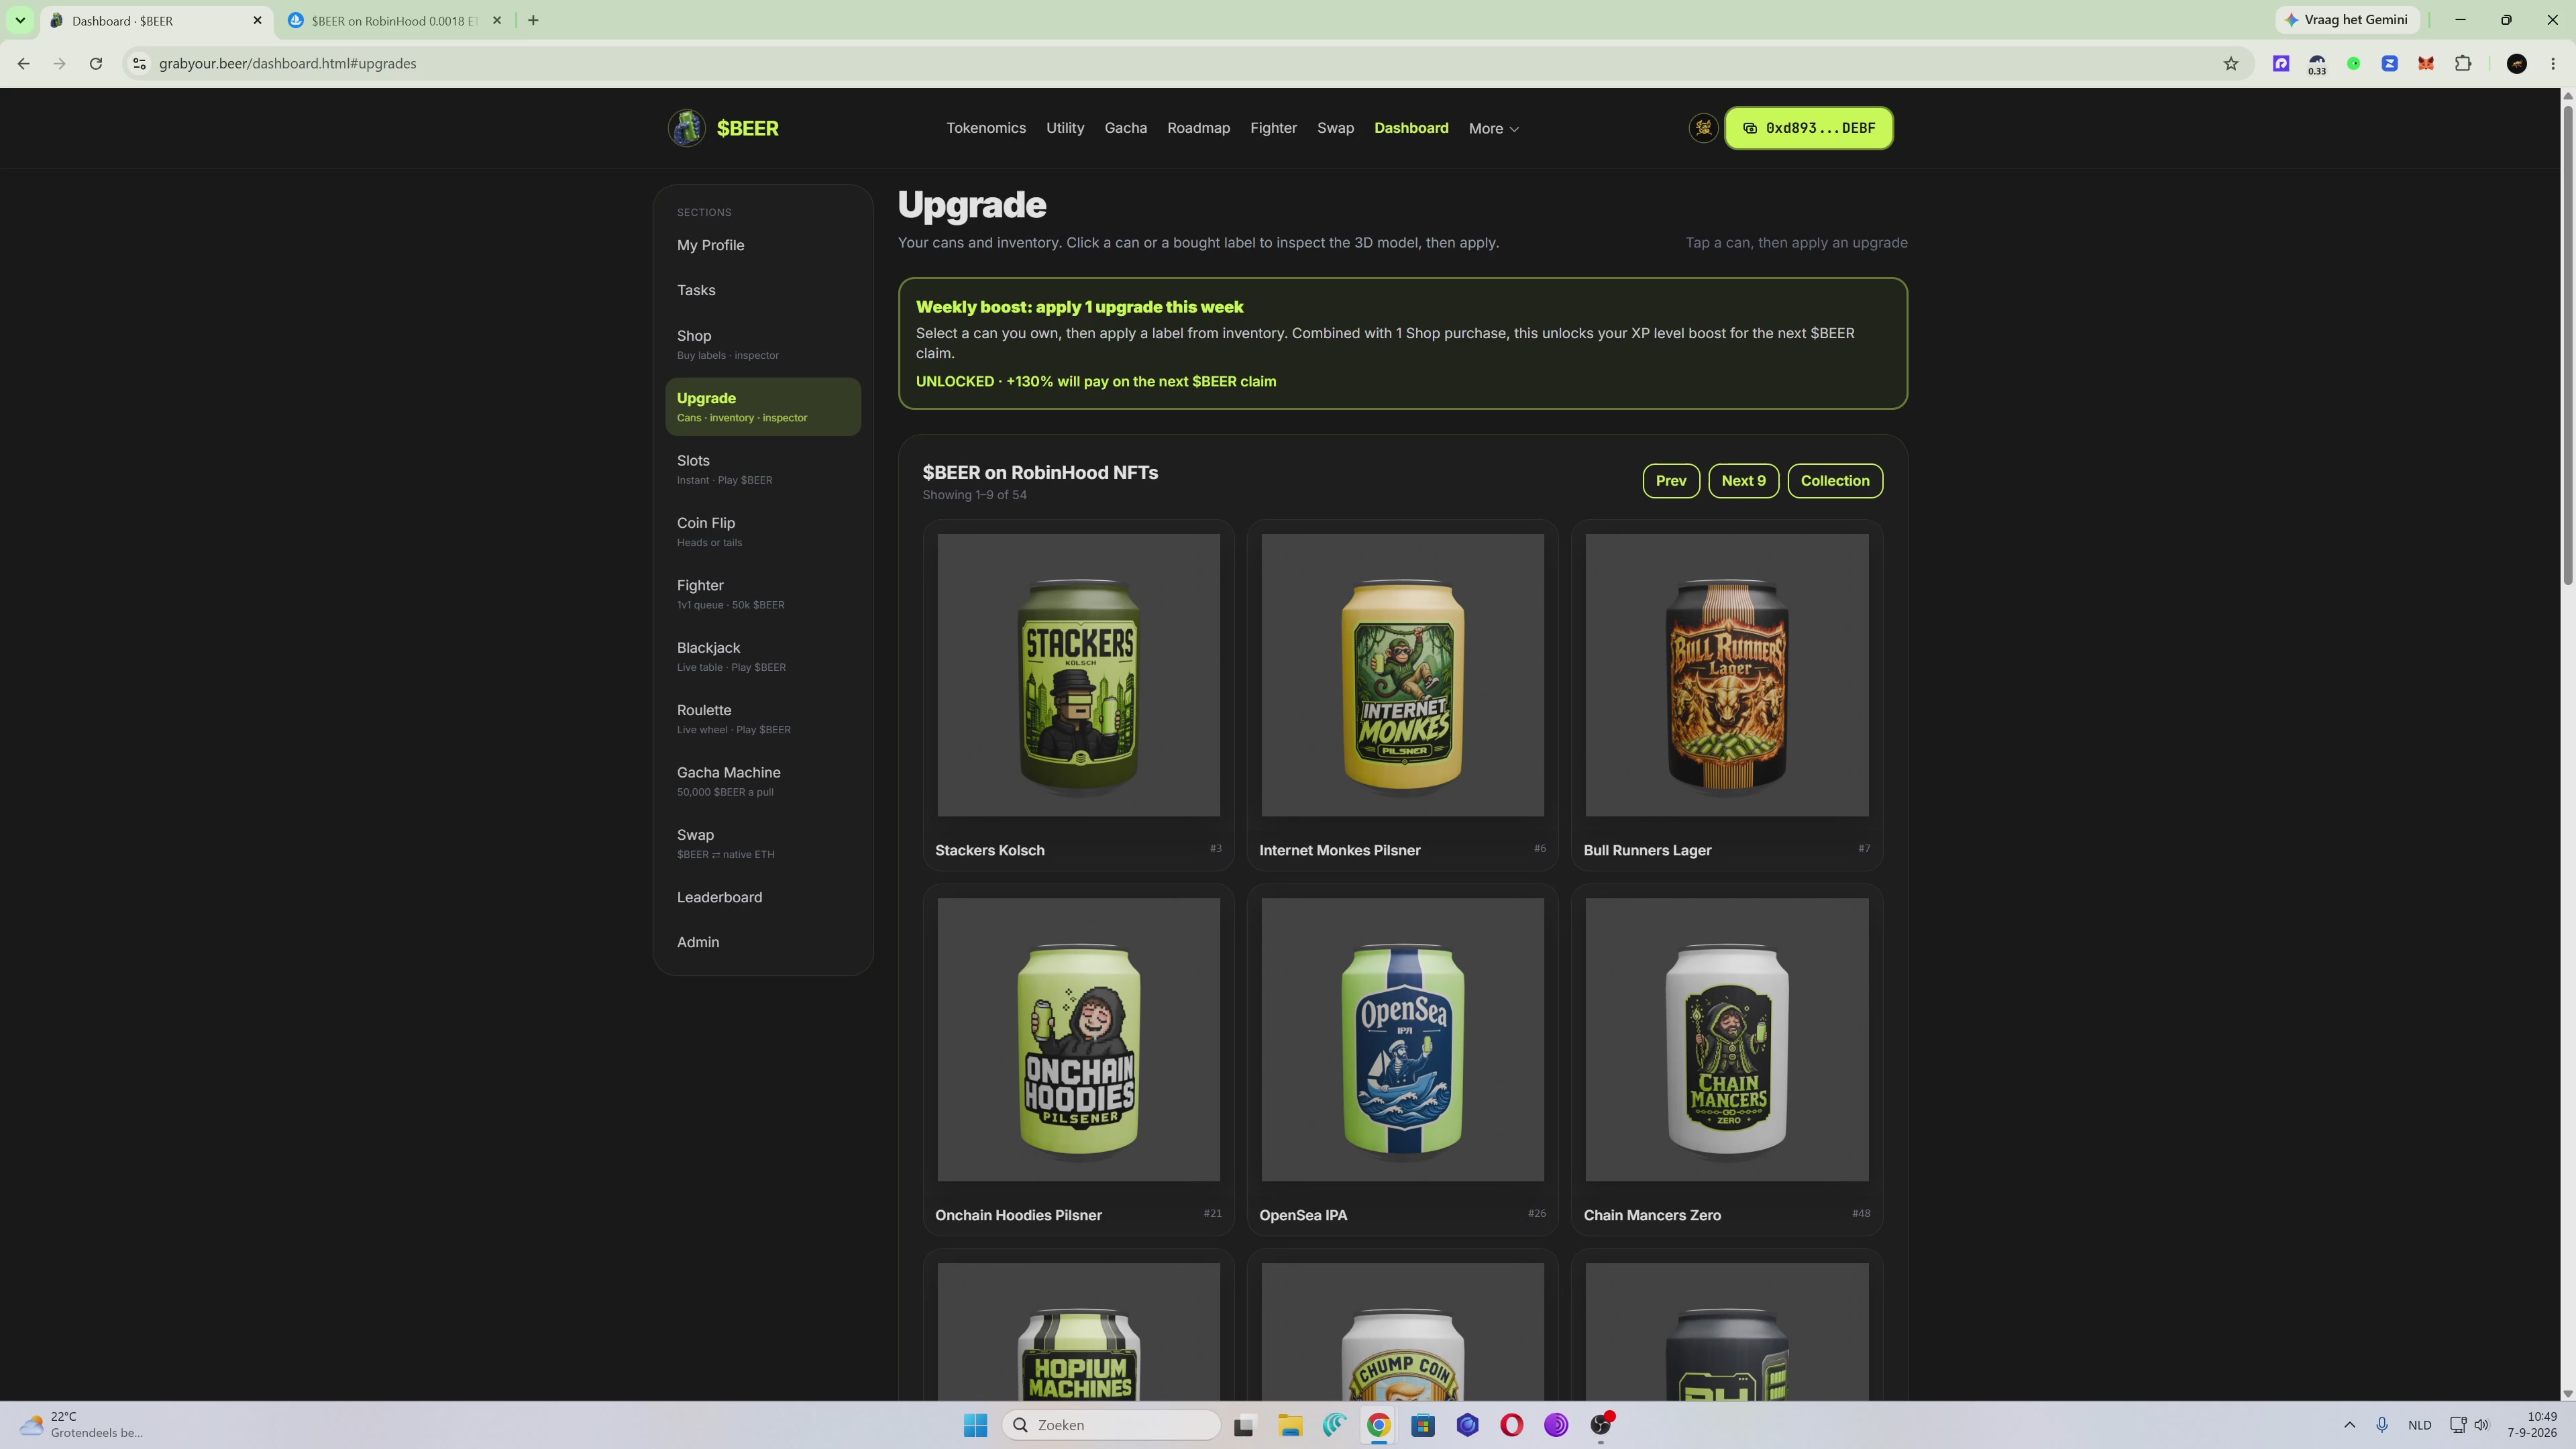The image size is (2576, 1449).
Task: Select the Chump Coin can
Action: tap(1402, 1325)
